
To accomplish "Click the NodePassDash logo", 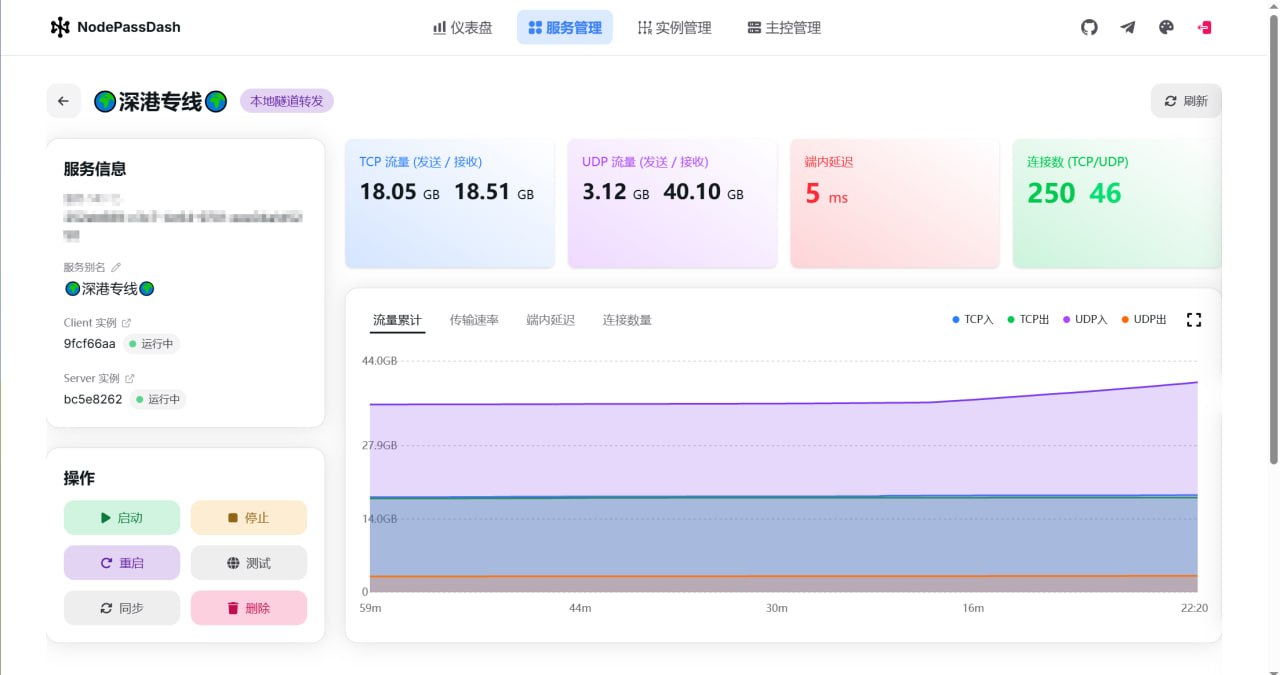I will [x=115, y=28].
